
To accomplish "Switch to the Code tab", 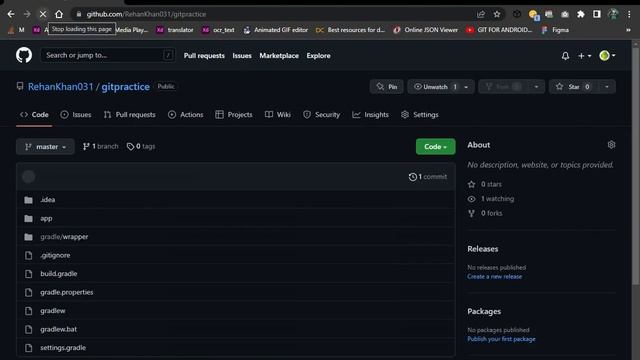I will tap(34, 115).
